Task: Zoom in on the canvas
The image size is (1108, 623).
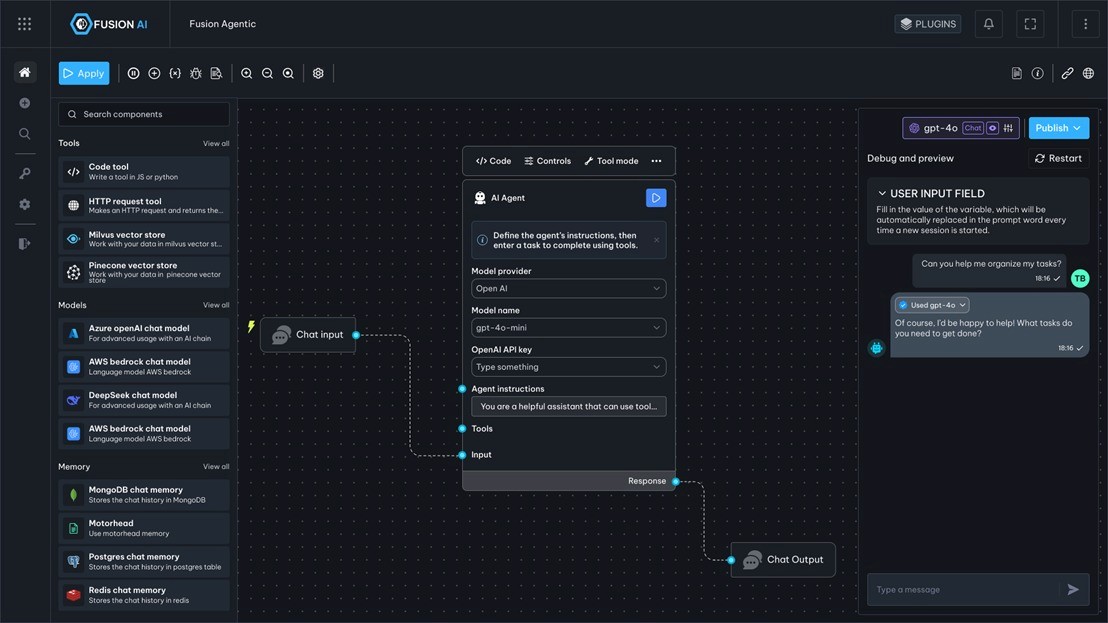Action: 247,73
